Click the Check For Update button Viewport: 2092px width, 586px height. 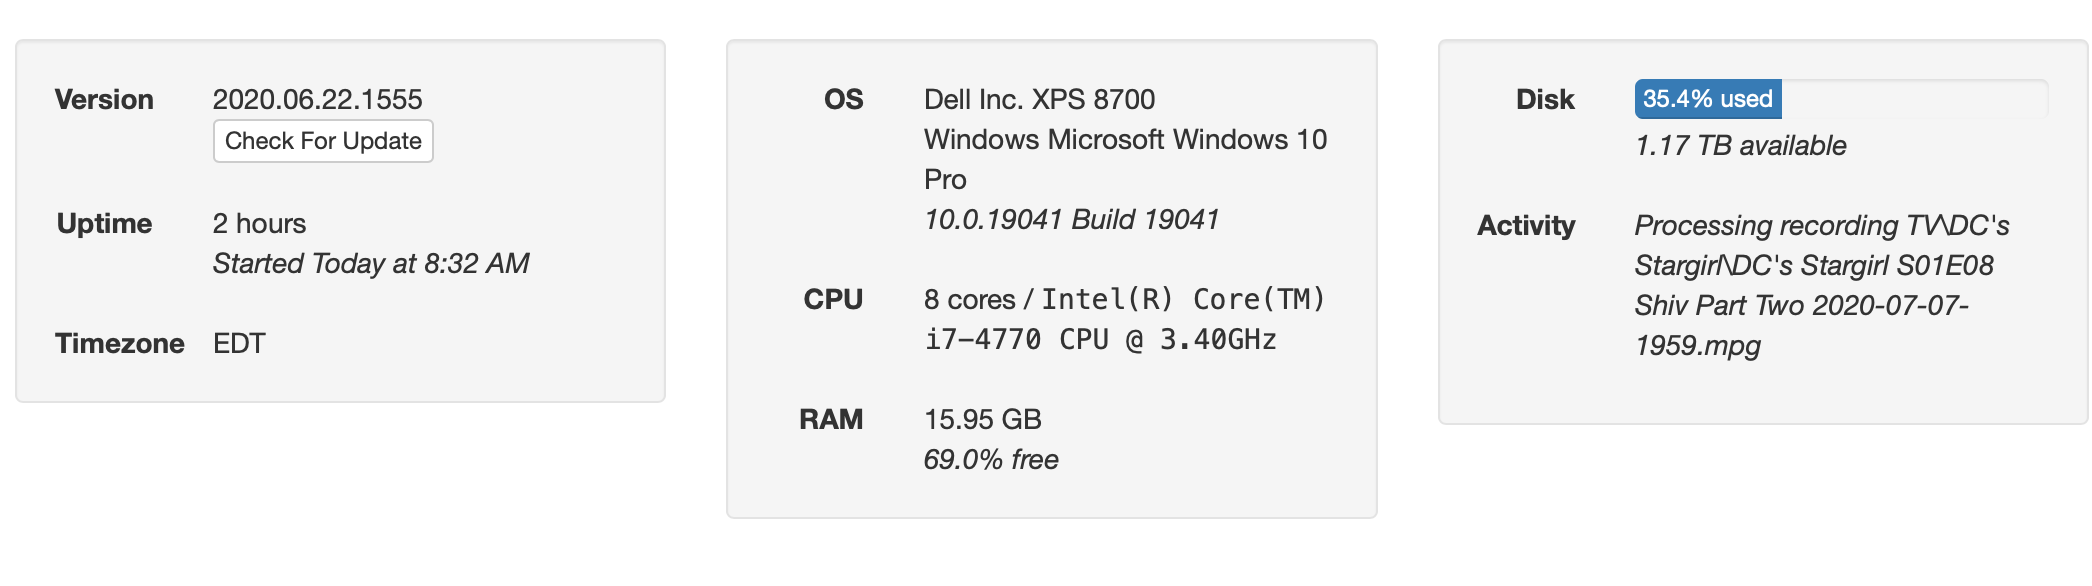click(322, 141)
